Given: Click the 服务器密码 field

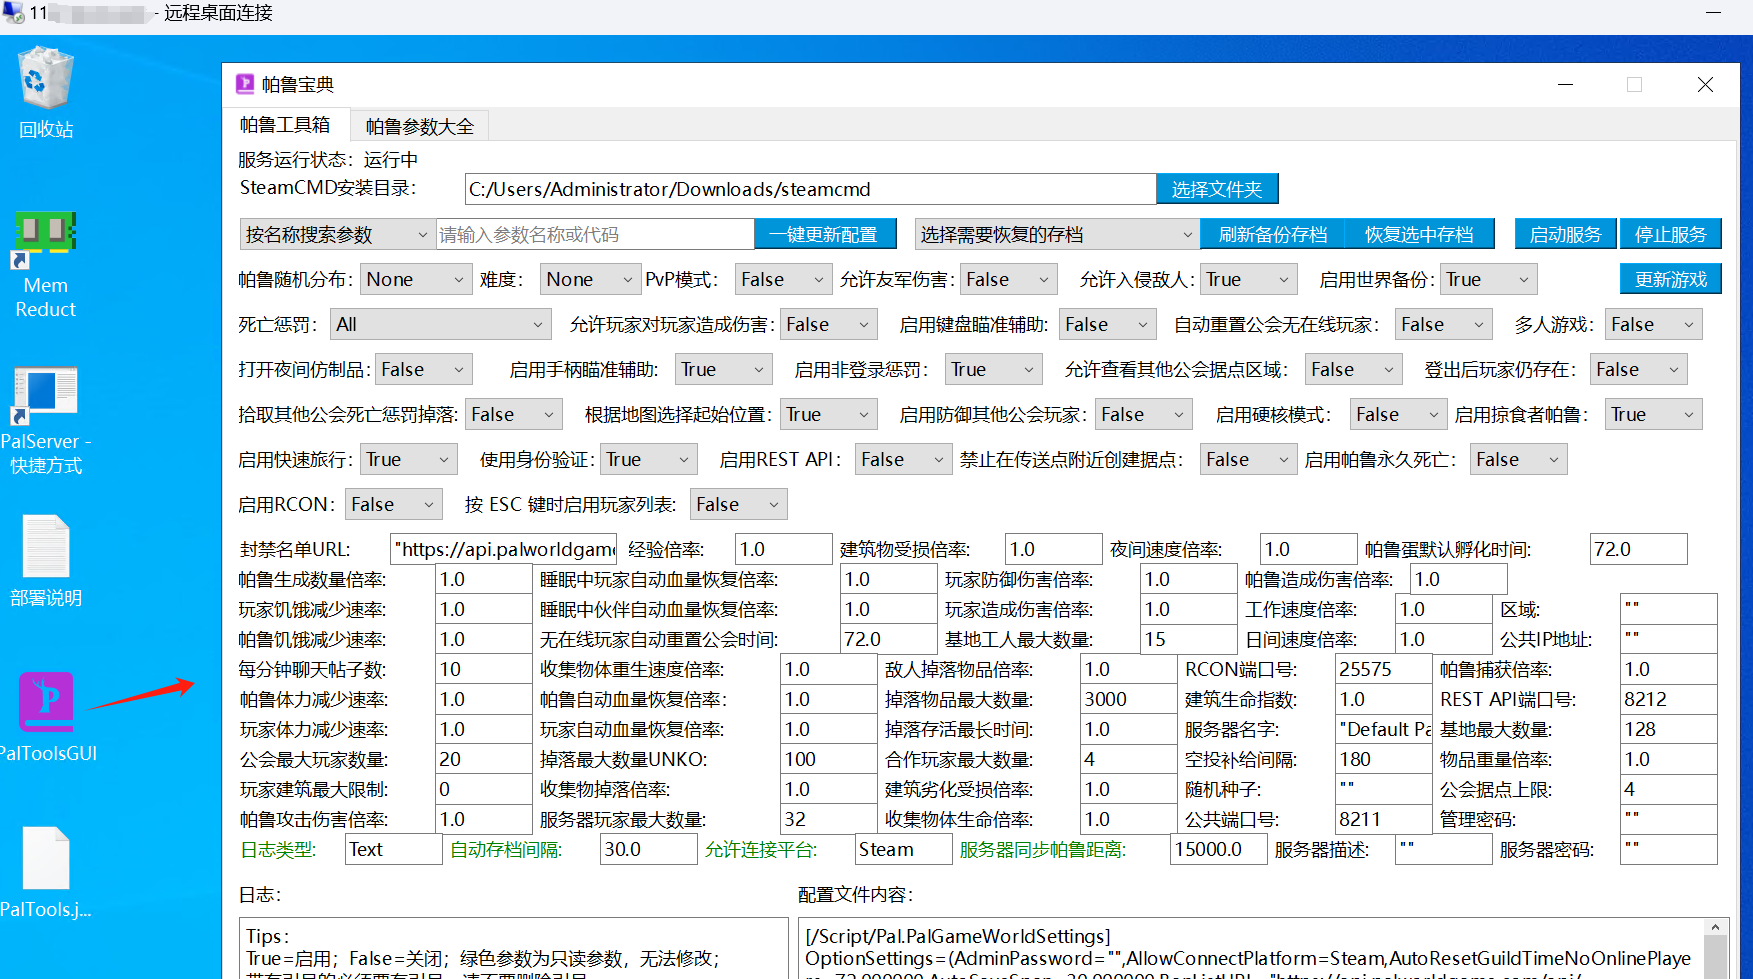Looking at the screenshot, I should pyautogui.click(x=1668, y=849).
